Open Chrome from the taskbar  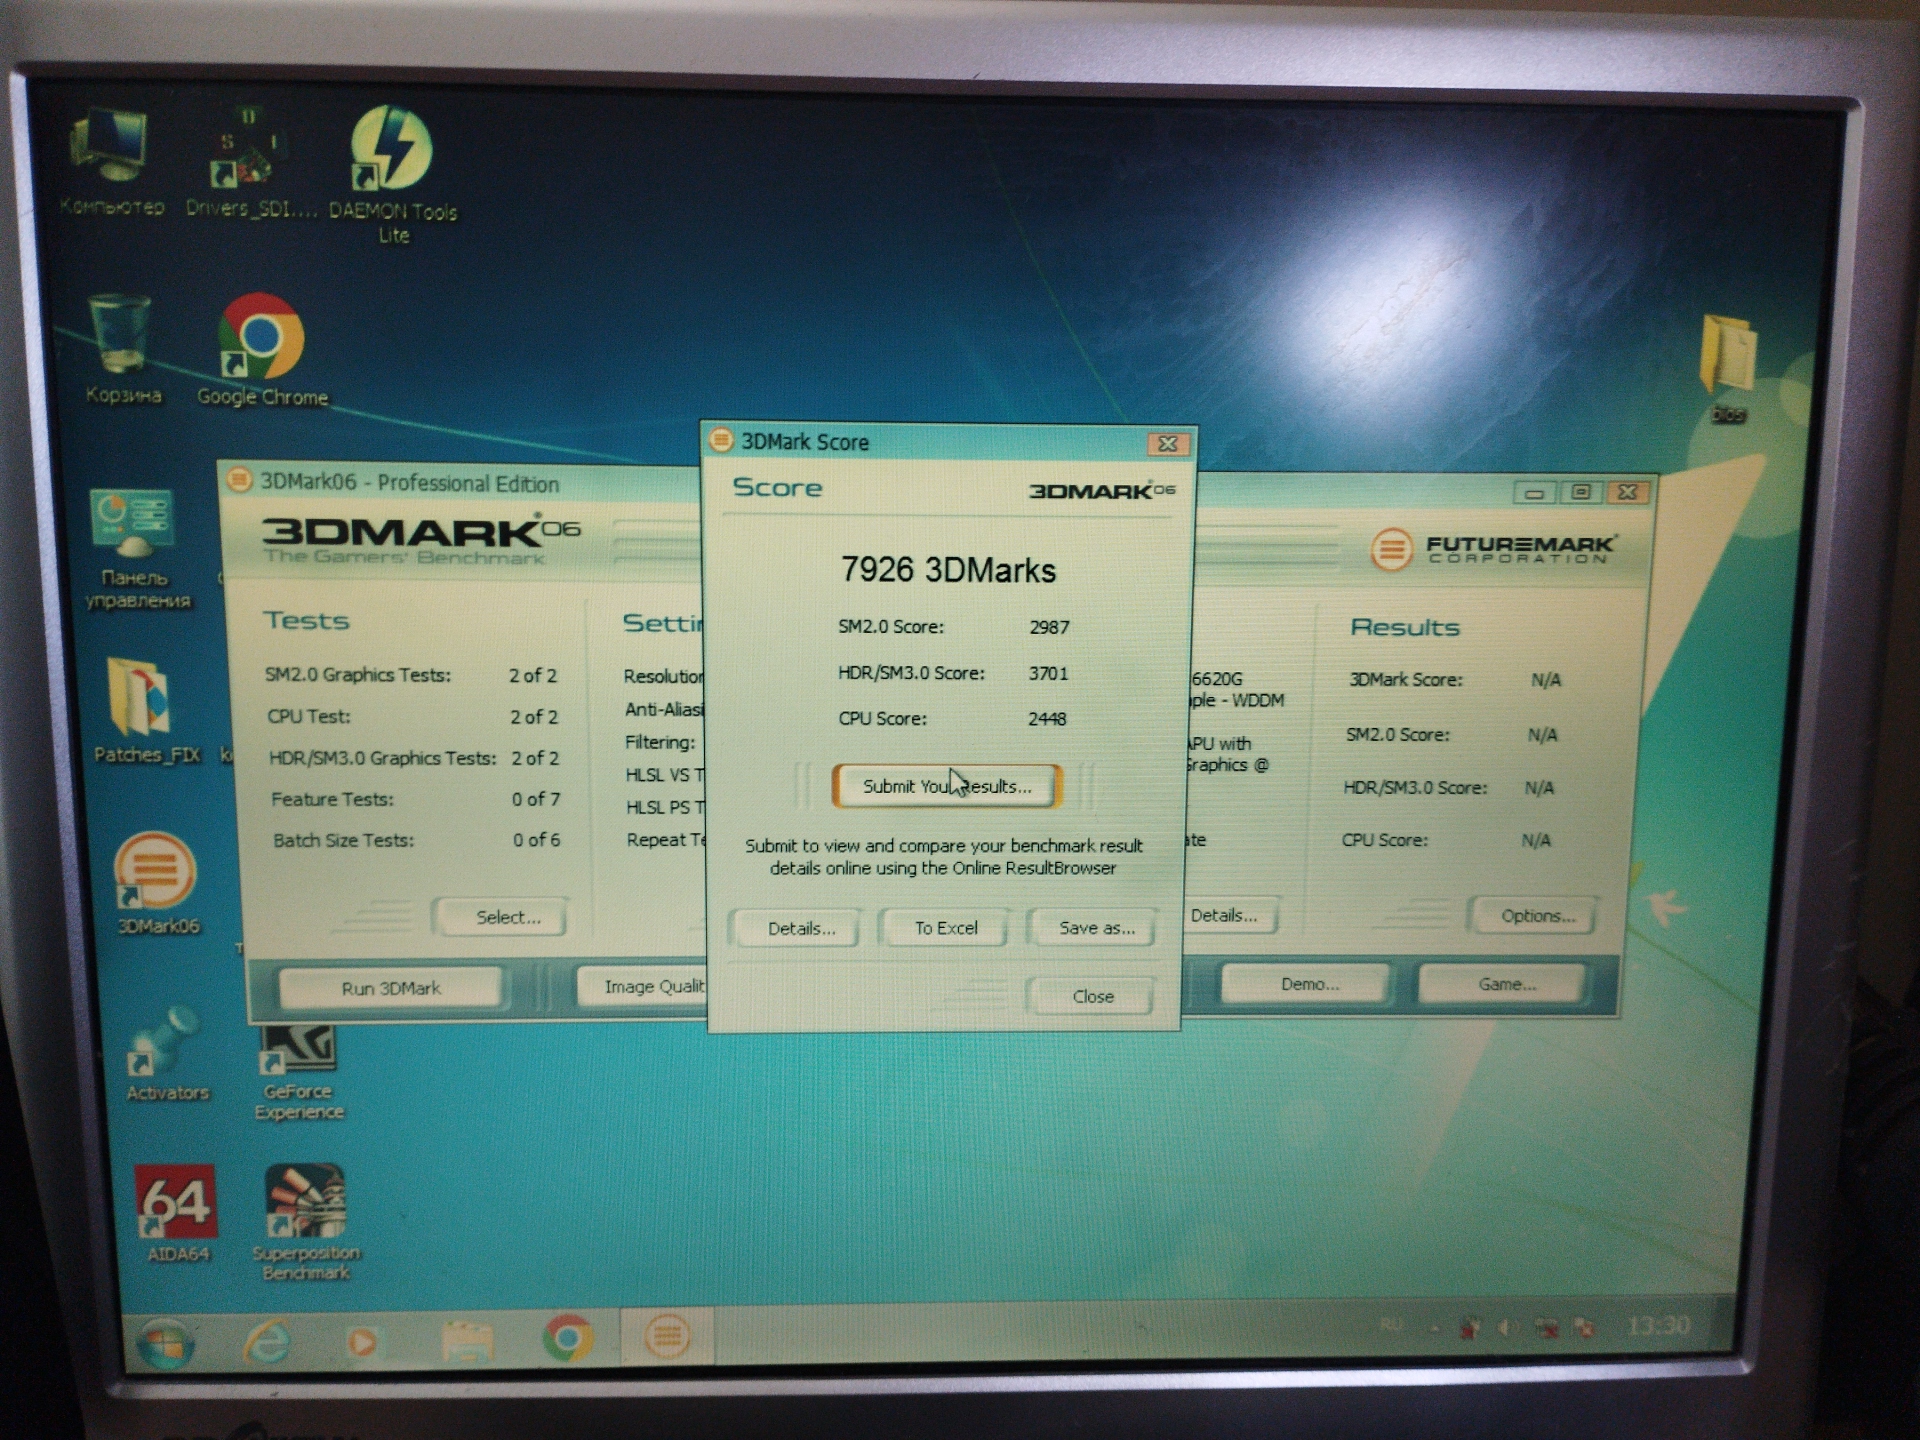pyautogui.click(x=568, y=1338)
